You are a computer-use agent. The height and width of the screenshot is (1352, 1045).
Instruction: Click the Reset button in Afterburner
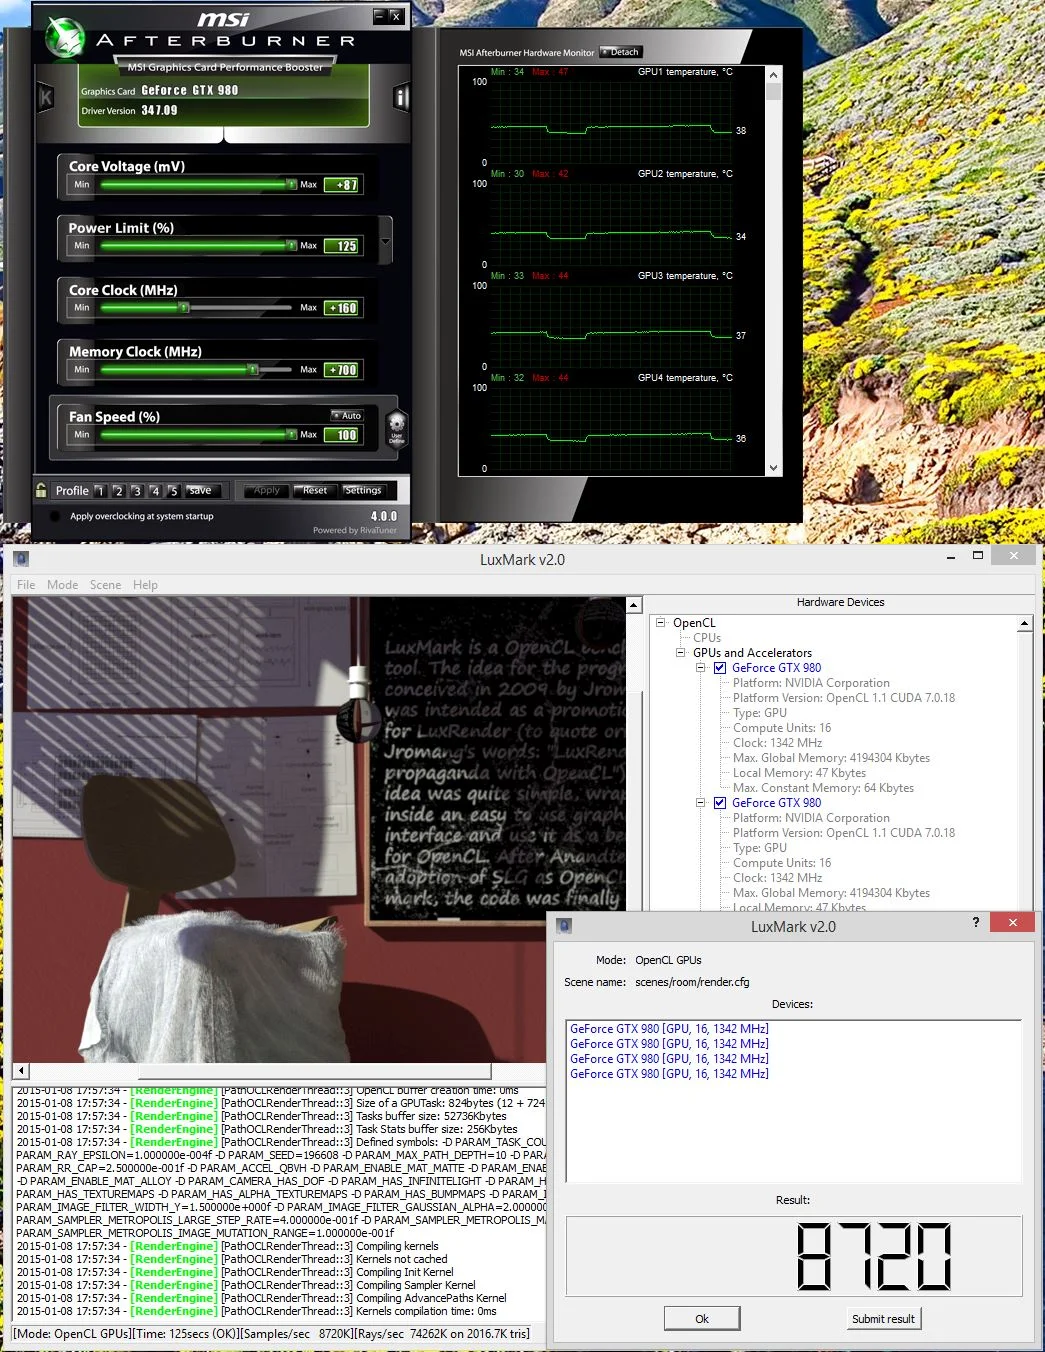coord(314,490)
